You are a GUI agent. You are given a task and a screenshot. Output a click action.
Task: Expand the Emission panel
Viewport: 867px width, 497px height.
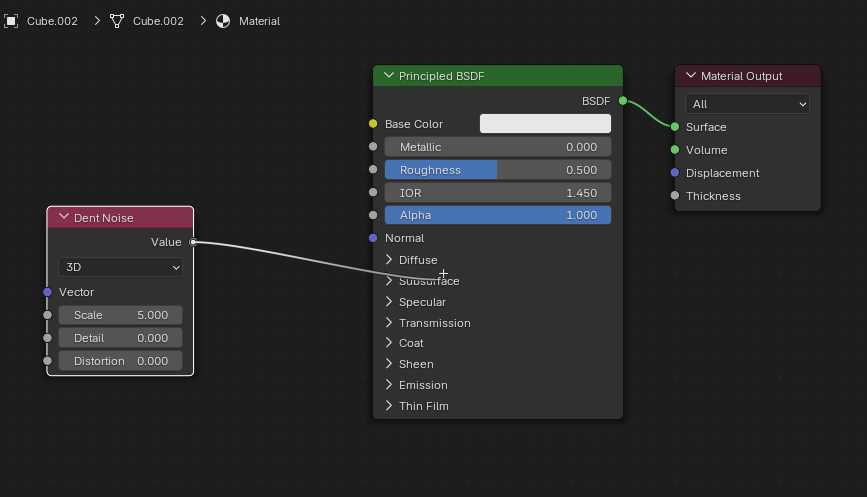pyautogui.click(x=389, y=385)
